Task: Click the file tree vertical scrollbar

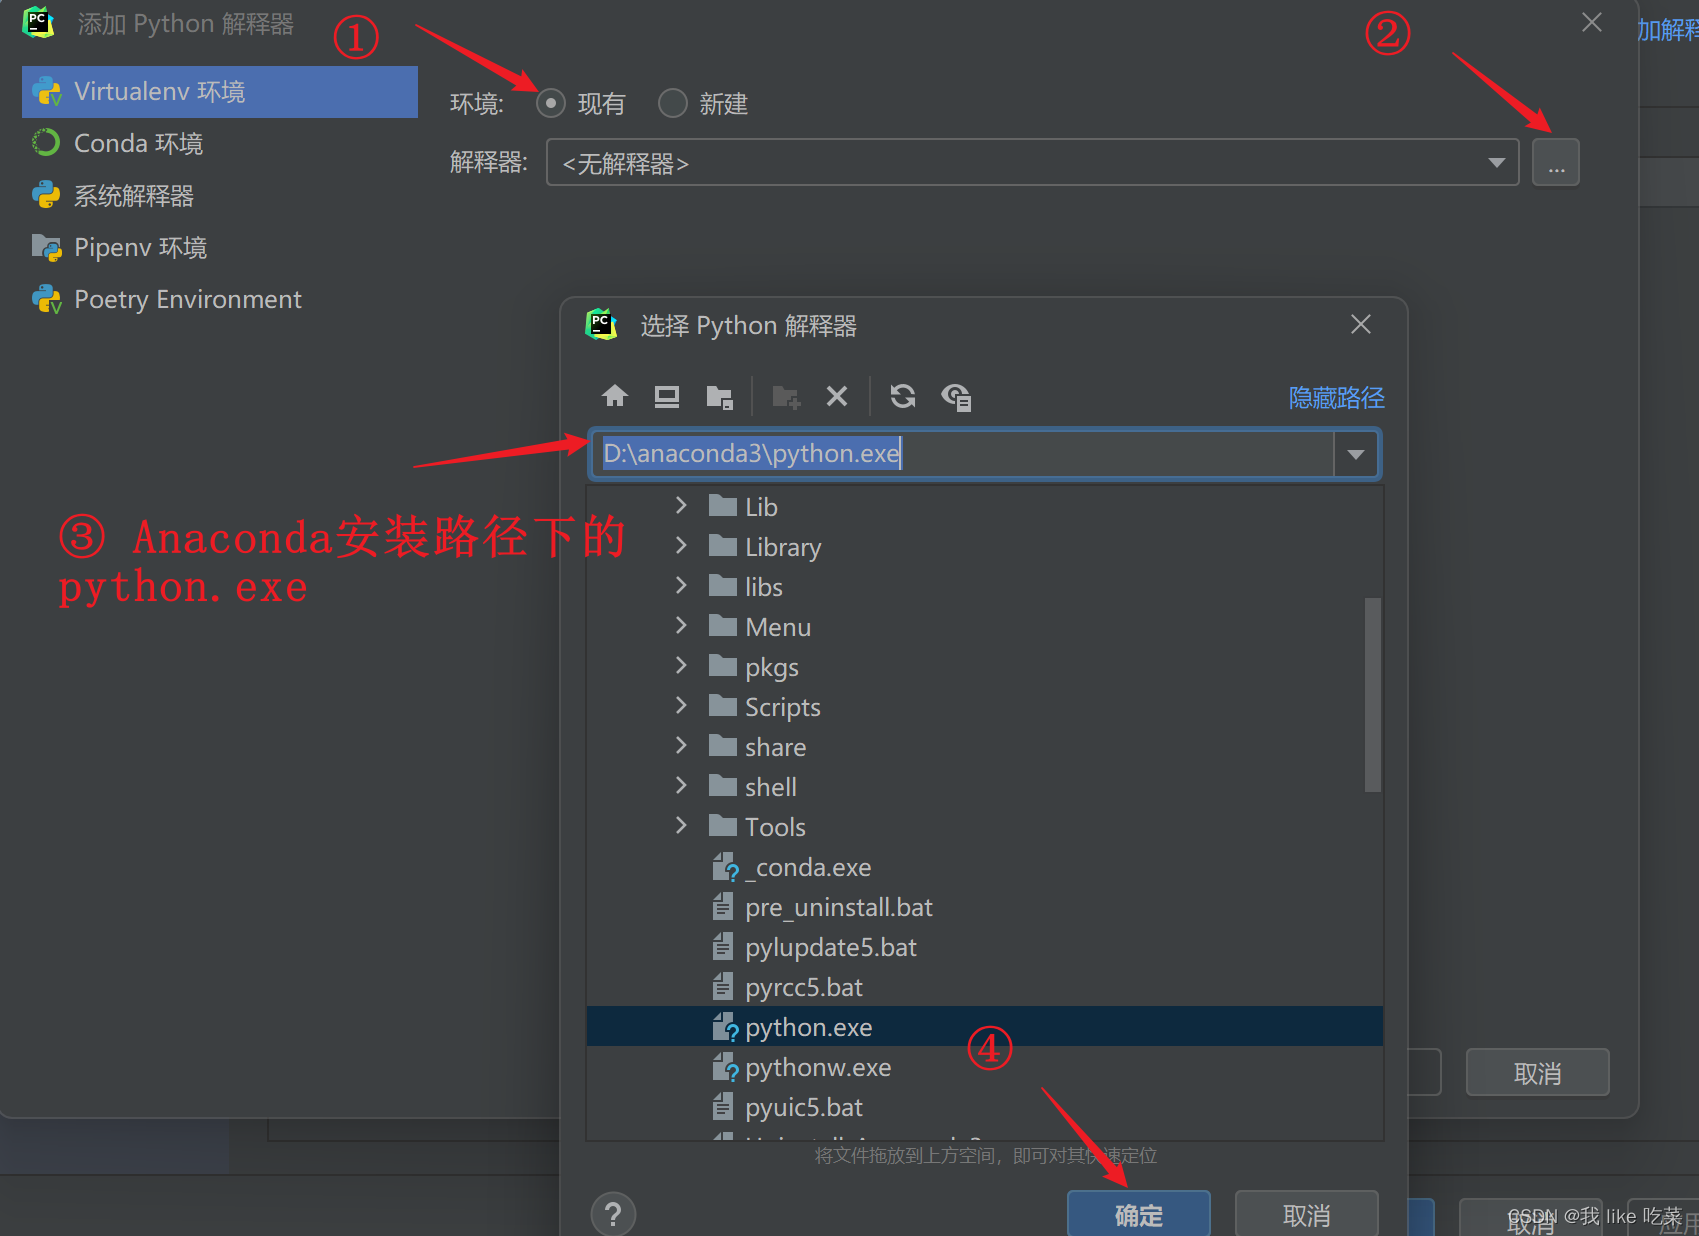Action: [x=1373, y=695]
